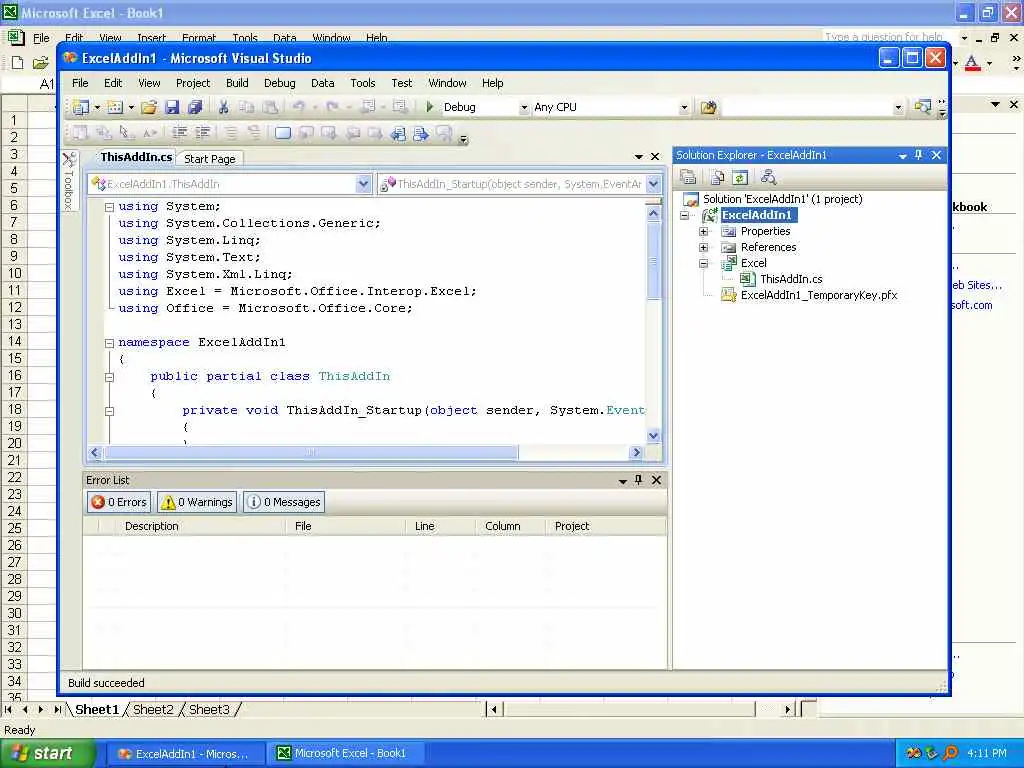Click the Paste icon in toolbar
Viewport: 1024px width, 768px height.
pos(270,107)
